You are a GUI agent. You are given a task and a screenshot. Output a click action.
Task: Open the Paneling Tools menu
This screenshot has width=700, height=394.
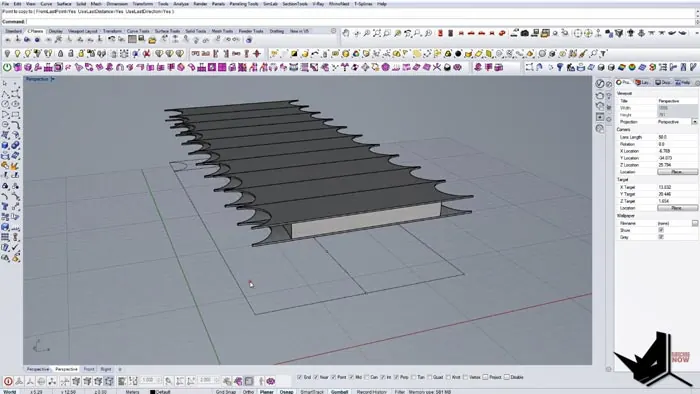(244, 4)
